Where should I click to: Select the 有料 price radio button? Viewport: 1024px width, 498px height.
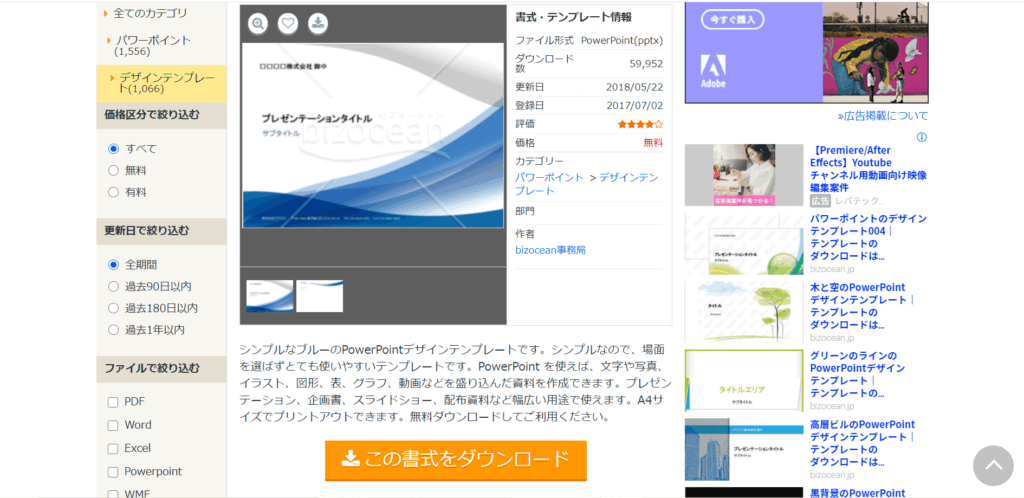pos(114,192)
